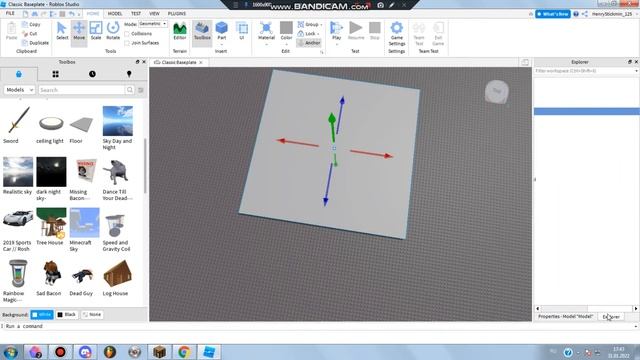The height and width of the screenshot is (360, 640).
Task: Duplicate the selected object
Action: [35, 43]
